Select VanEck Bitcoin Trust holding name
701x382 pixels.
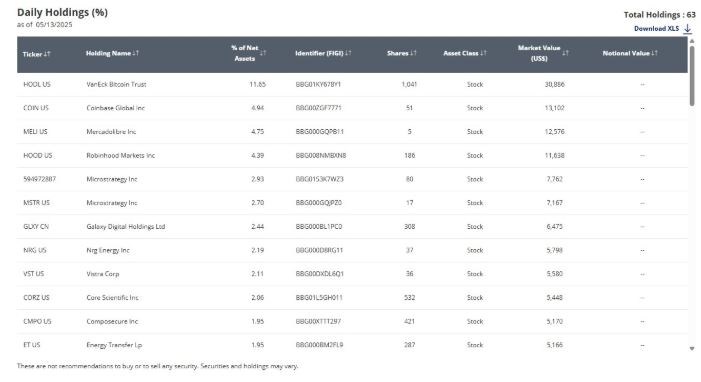click(x=116, y=84)
